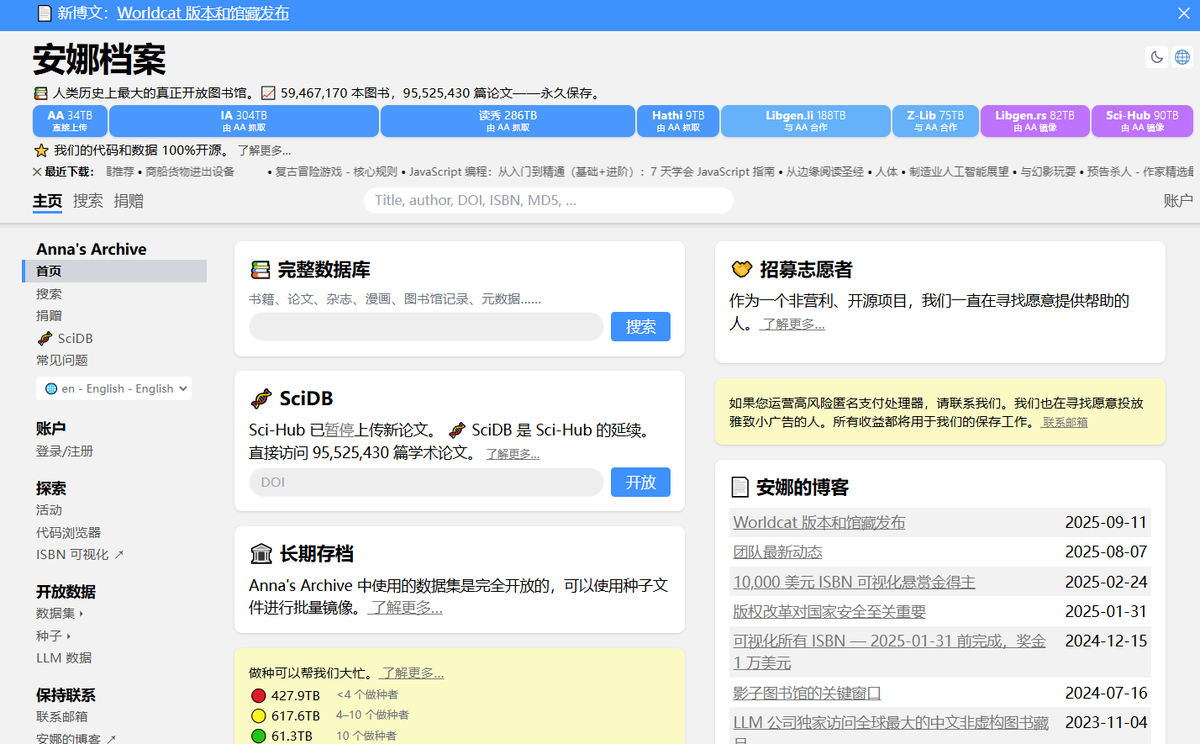
Task: Open 常见问题 in the sidebar
Action: [x=62, y=360]
